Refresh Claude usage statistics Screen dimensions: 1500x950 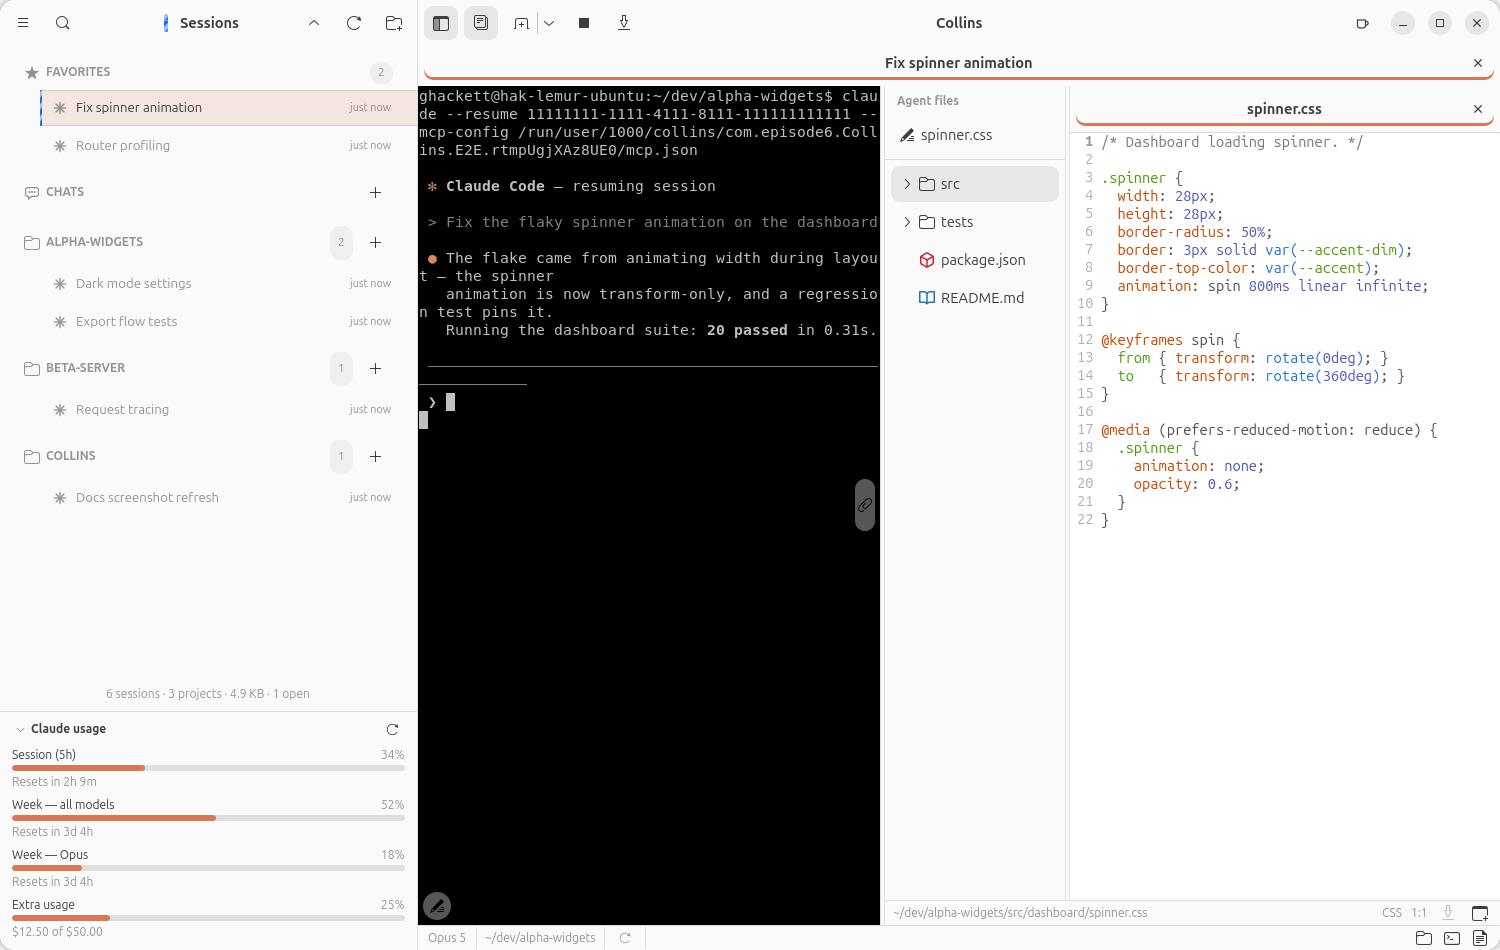coord(392,729)
